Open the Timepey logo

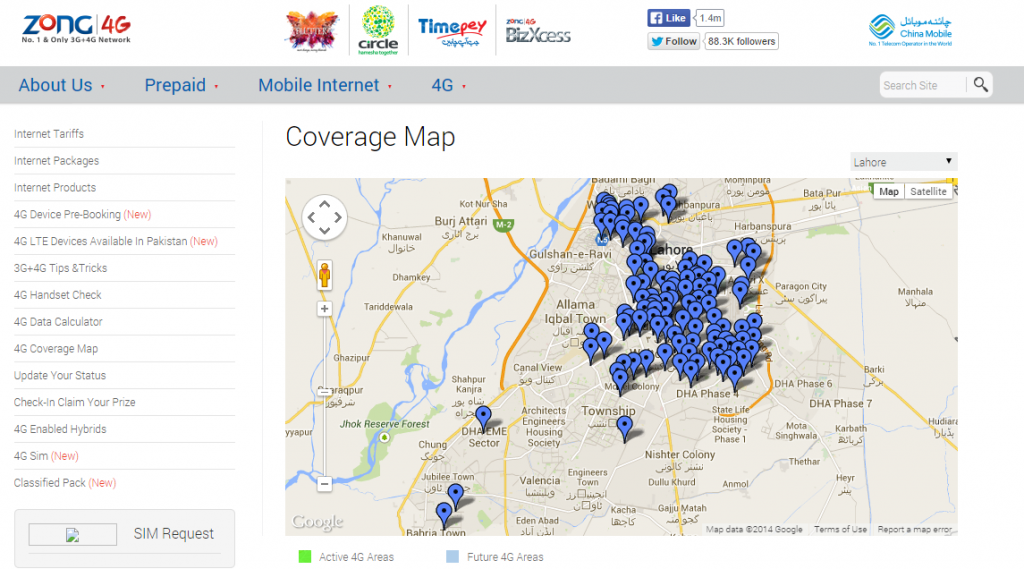[452, 31]
